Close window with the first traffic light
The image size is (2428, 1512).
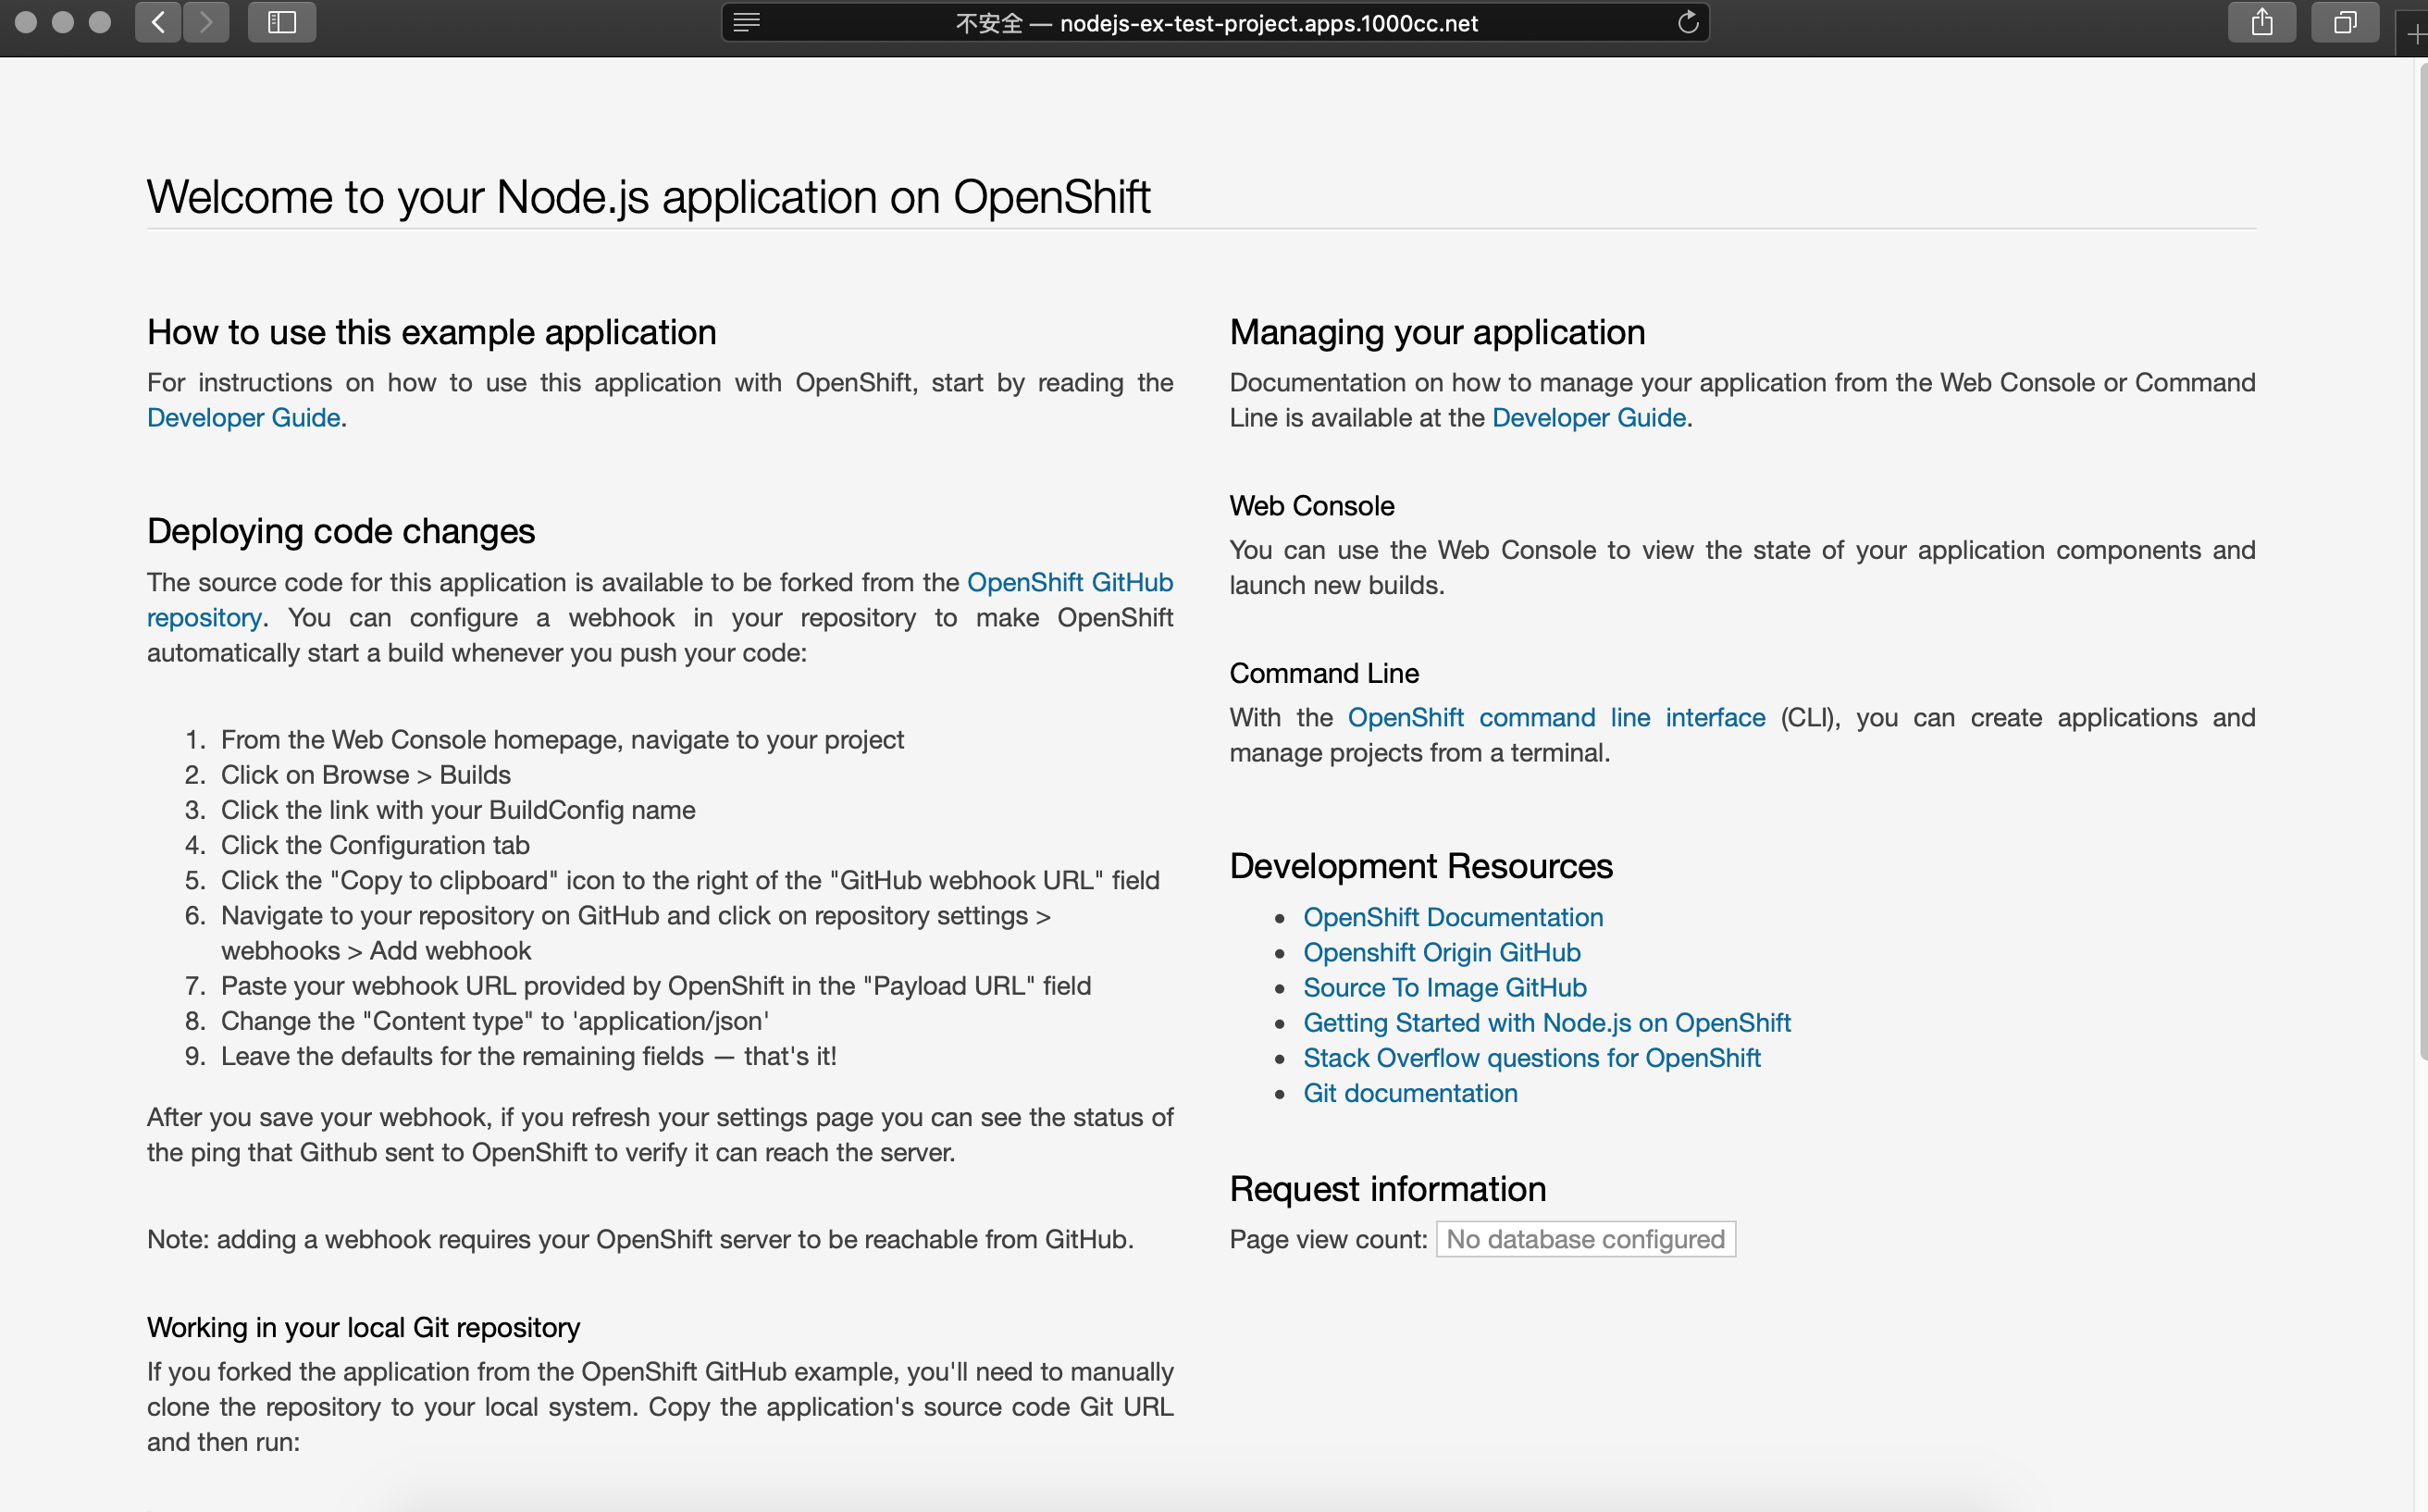(x=26, y=22)
